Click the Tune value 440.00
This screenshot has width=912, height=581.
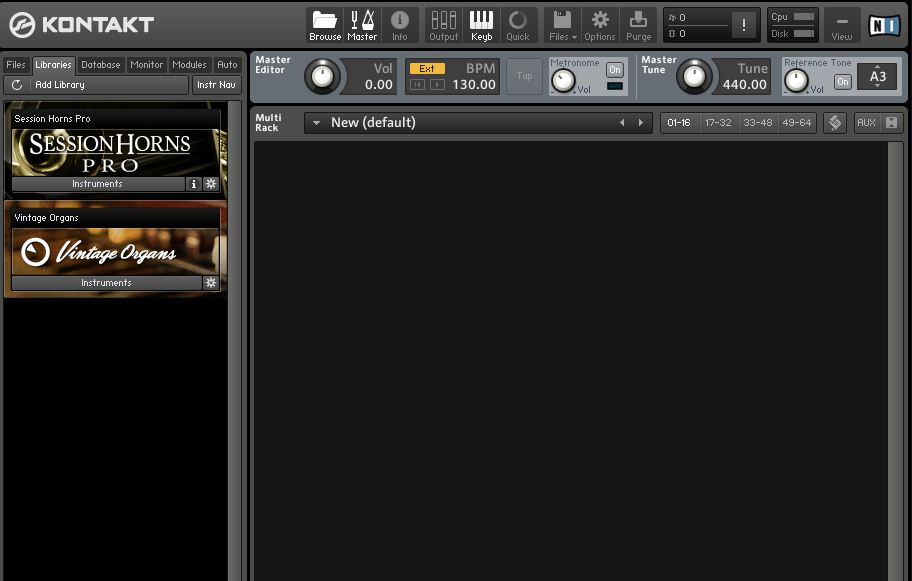coord(744,85)
